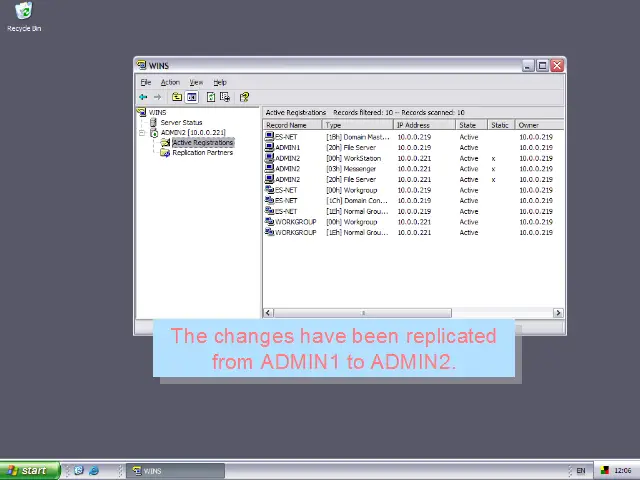This screenshot has width=640, height=480.
Task: Sort by the IP Address column header
Action: click(x=424, y=125)
